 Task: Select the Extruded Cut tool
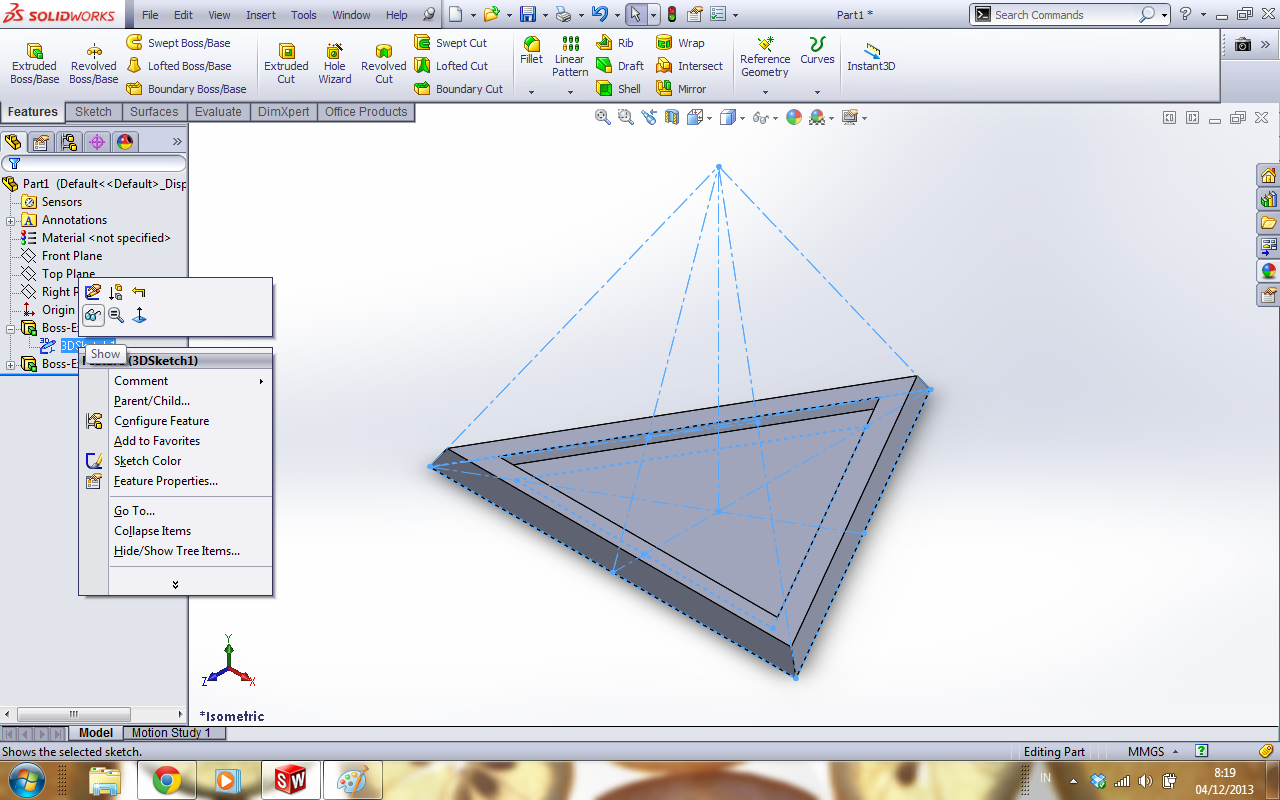coord(286,65)
